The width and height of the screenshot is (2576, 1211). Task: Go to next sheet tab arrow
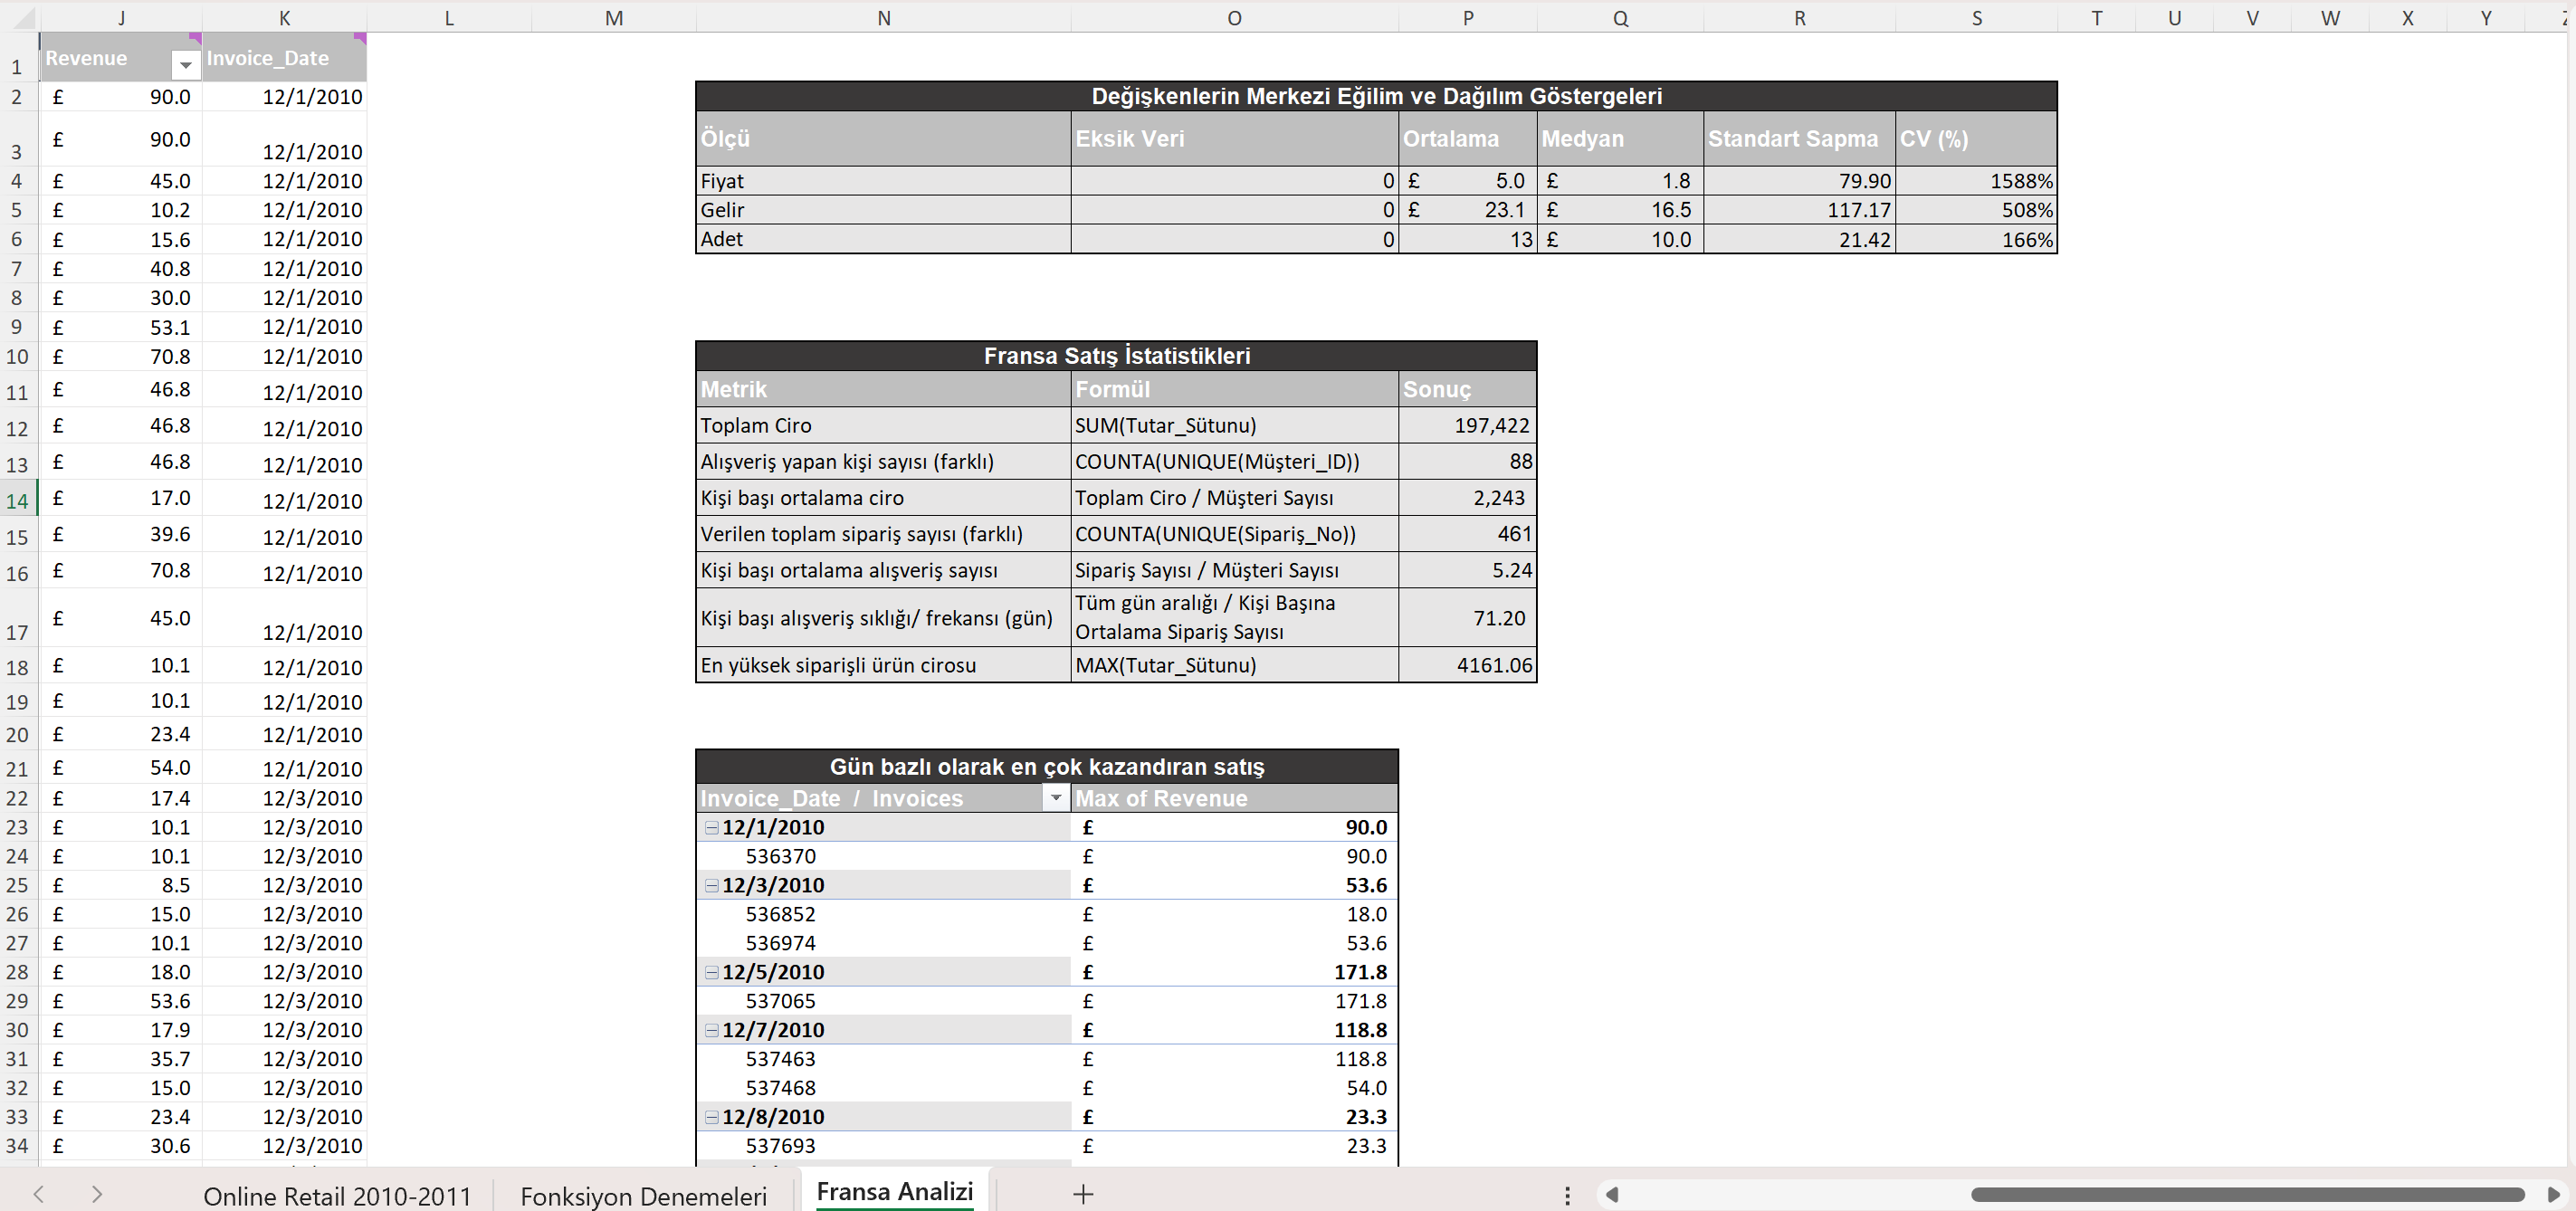[97, 1194]
